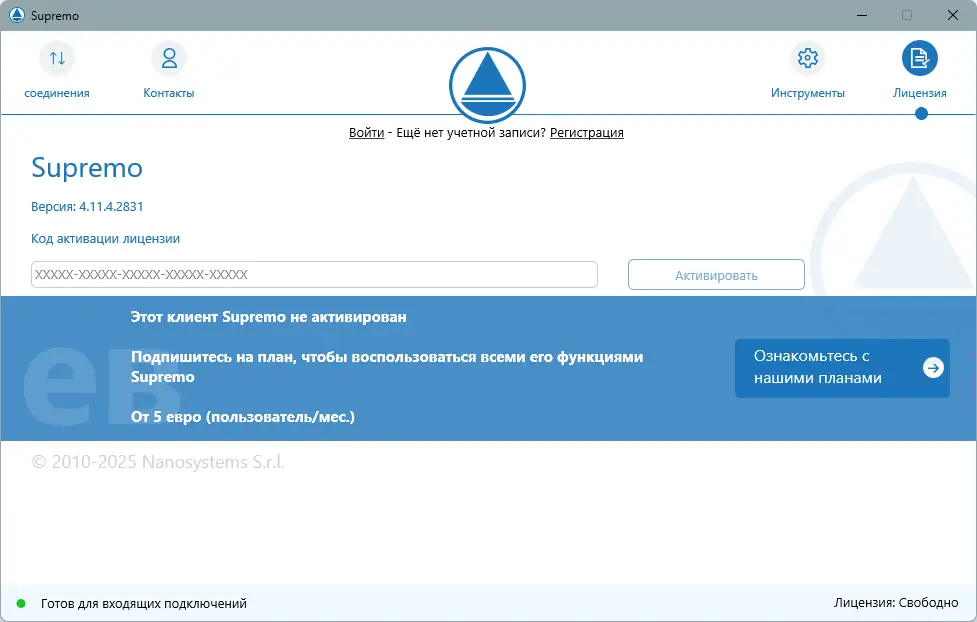Switch to the Лицензия tab label
The height and width of the screenshot is (622, 977).
pyautogui.click(x=920, y=93)
